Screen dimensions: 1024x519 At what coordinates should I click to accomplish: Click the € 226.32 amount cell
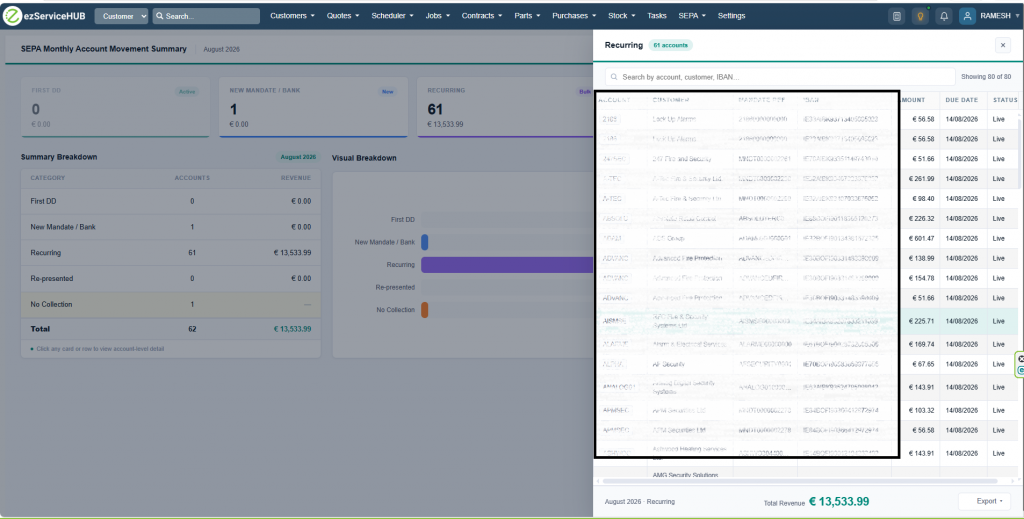(x=921, y=219)
